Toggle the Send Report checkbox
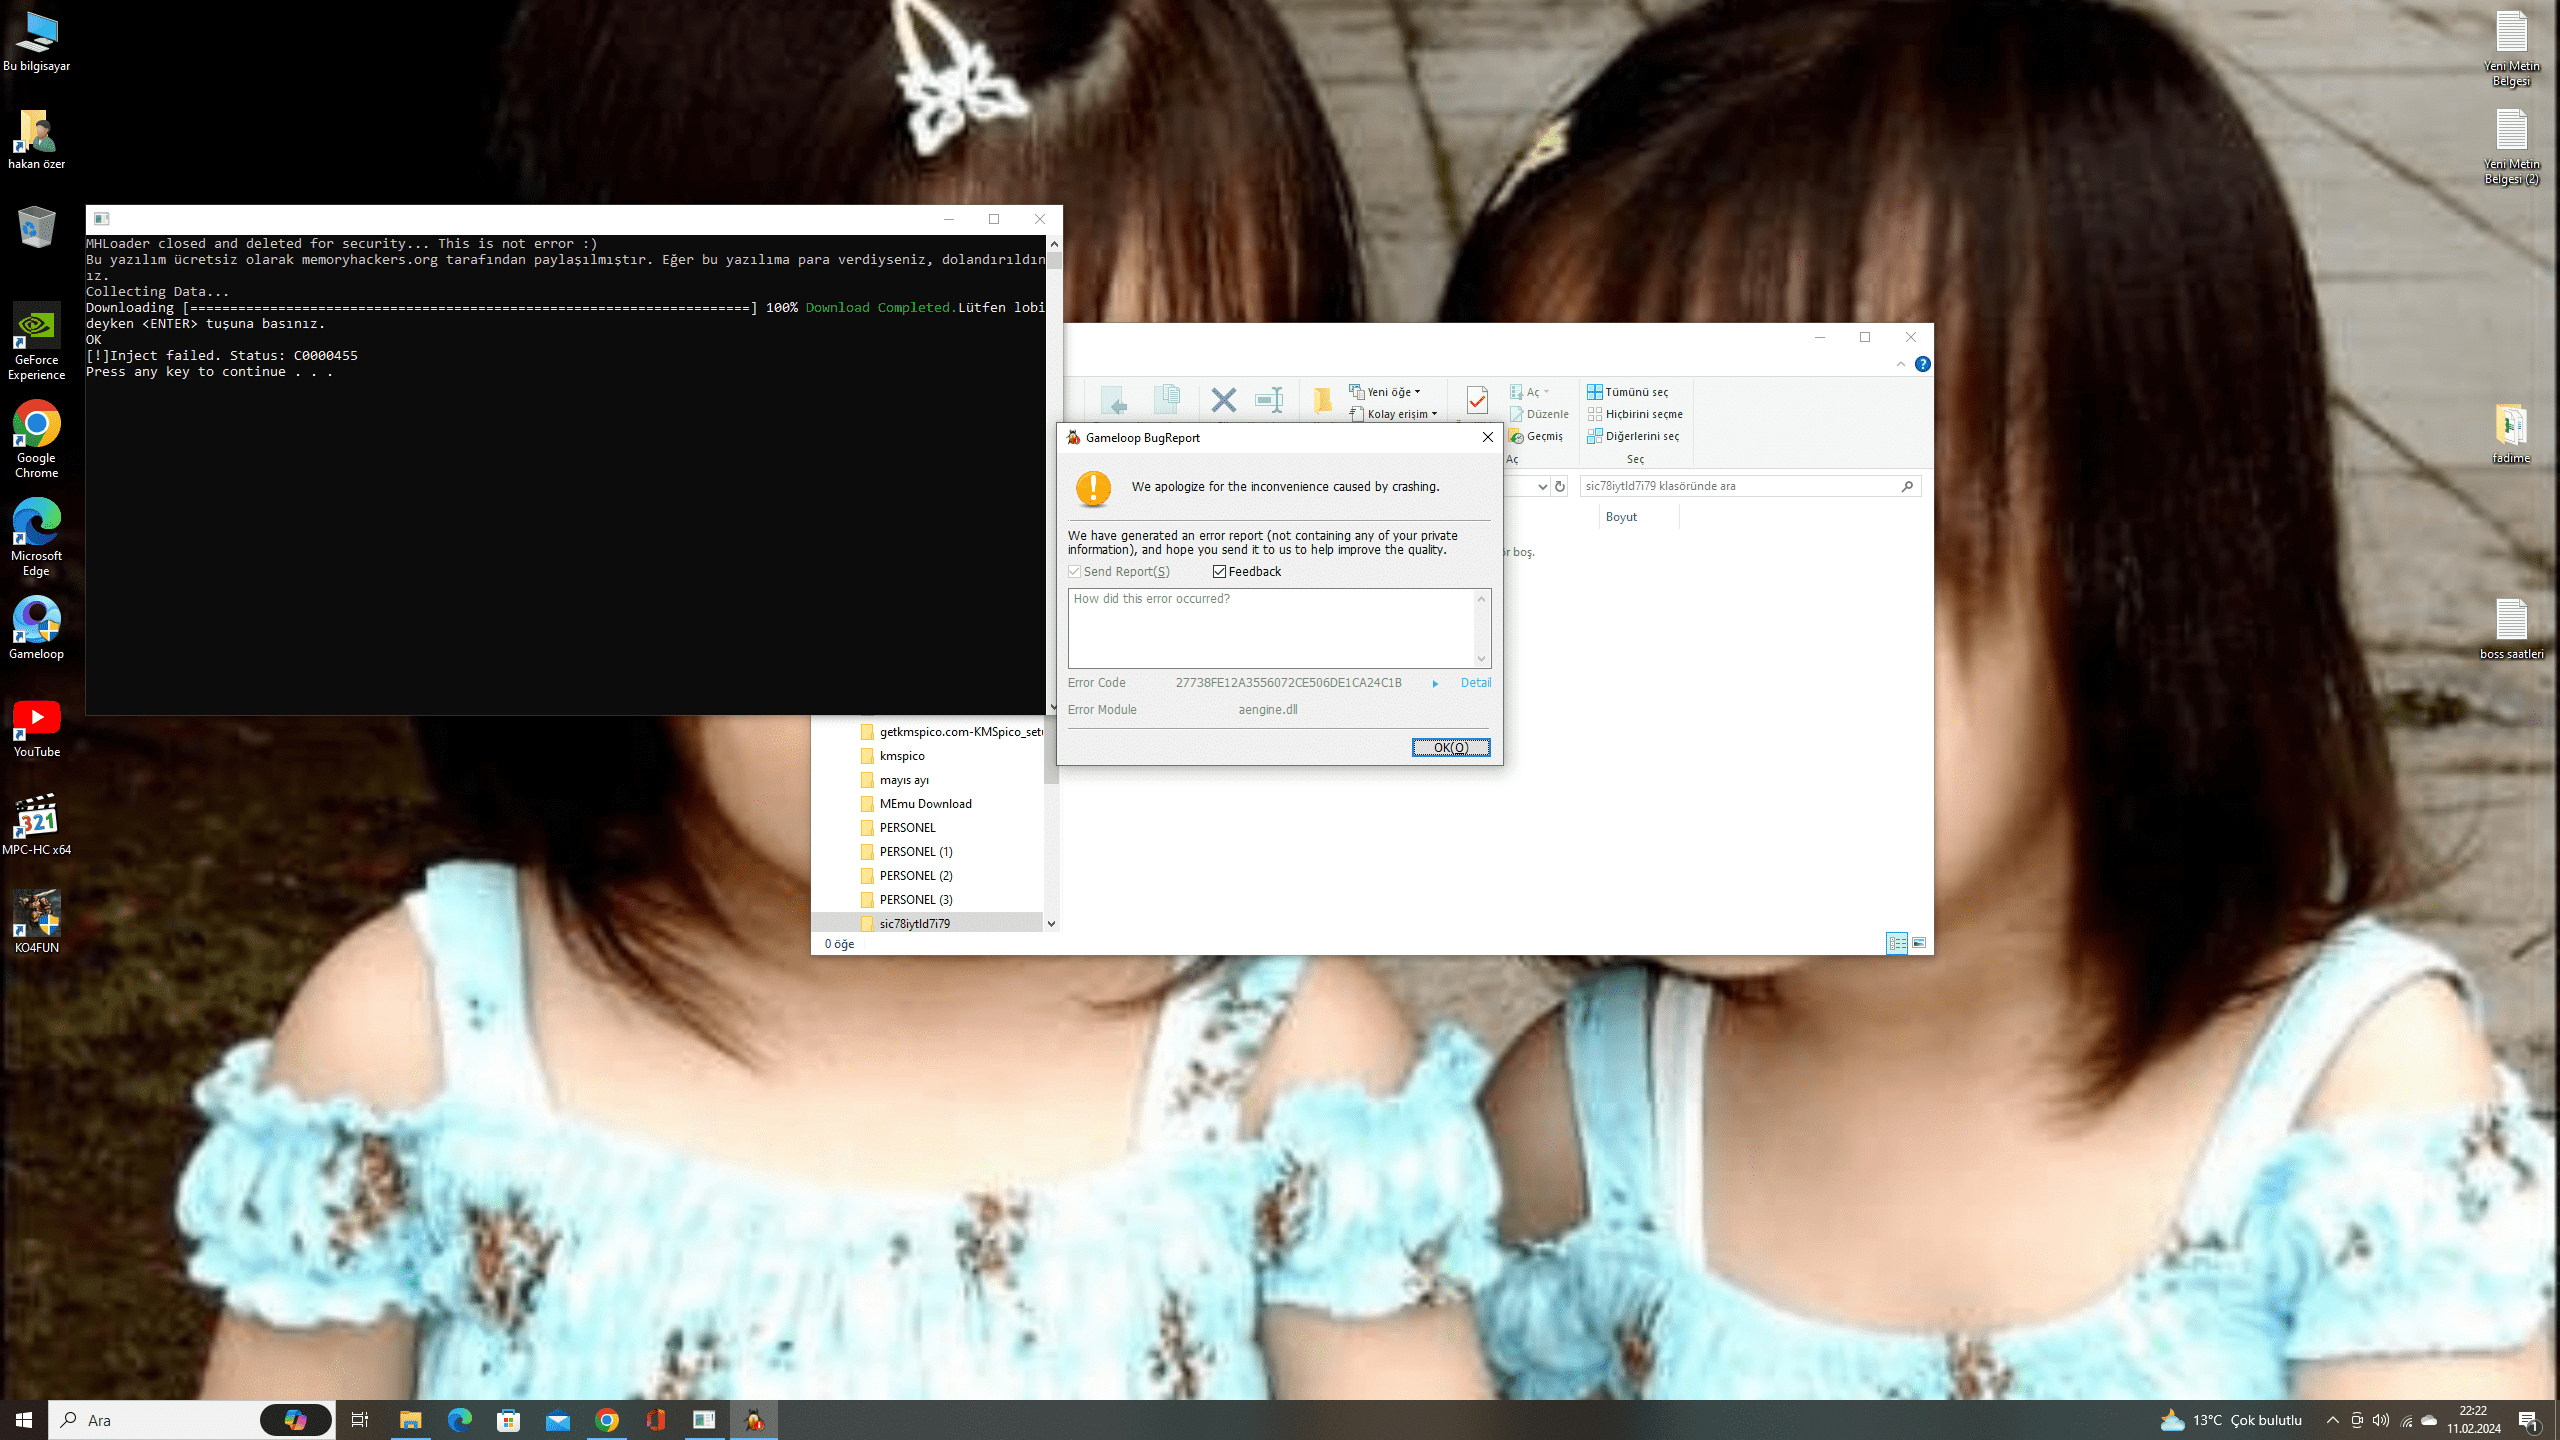Image resolution: width=2560 pixels, height=1440 pixels. 1075,572
